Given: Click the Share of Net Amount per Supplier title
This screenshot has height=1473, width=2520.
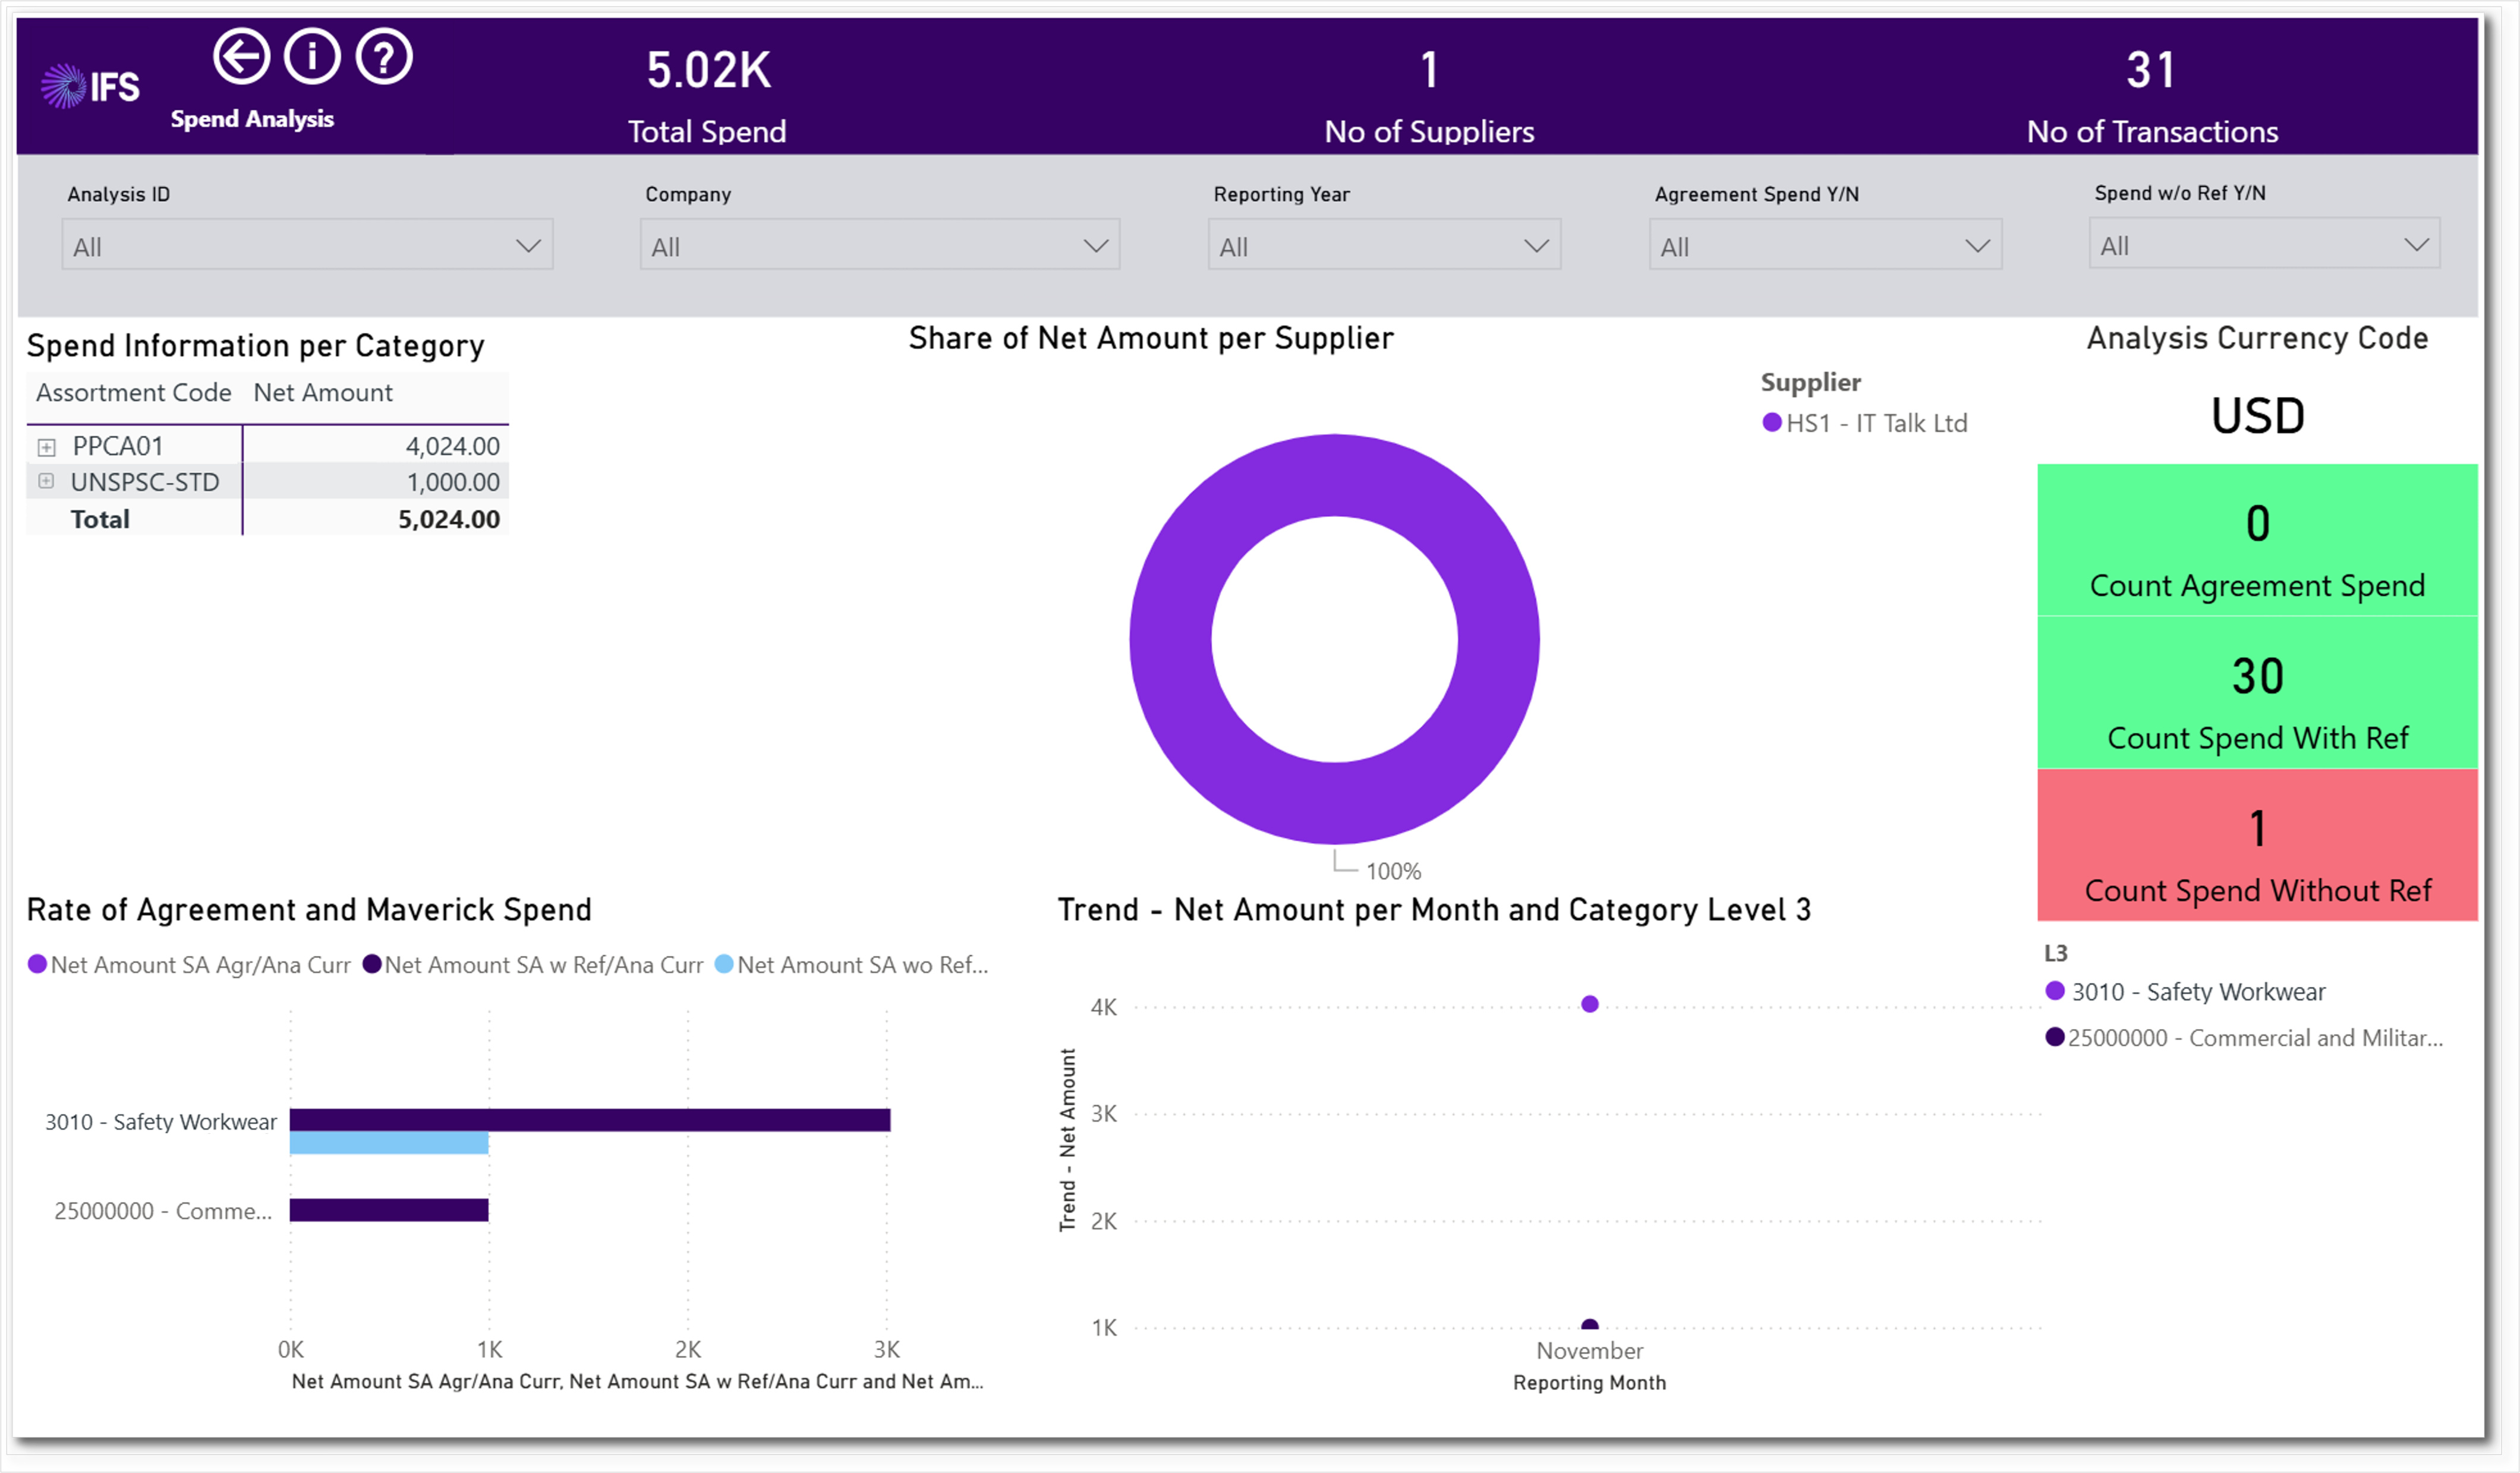Looking at the screenshot, I should [1151, 339].
